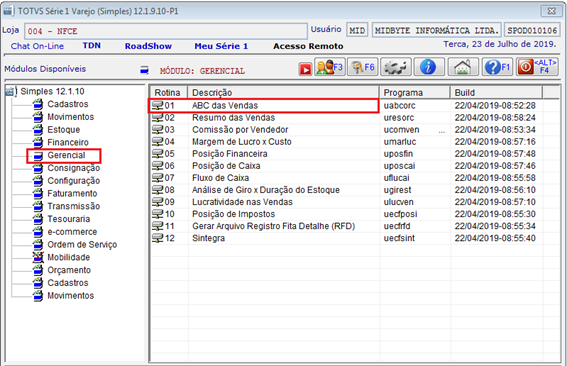
Task: Click program name uecfsint
Action: [399, 238]
